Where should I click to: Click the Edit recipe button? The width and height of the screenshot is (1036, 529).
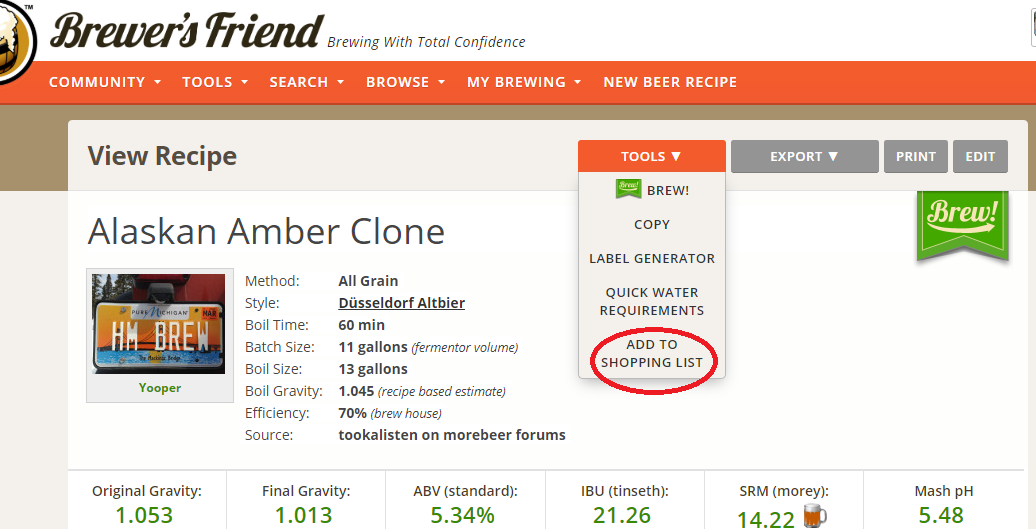pyautogui.click(x=980, y=156)
